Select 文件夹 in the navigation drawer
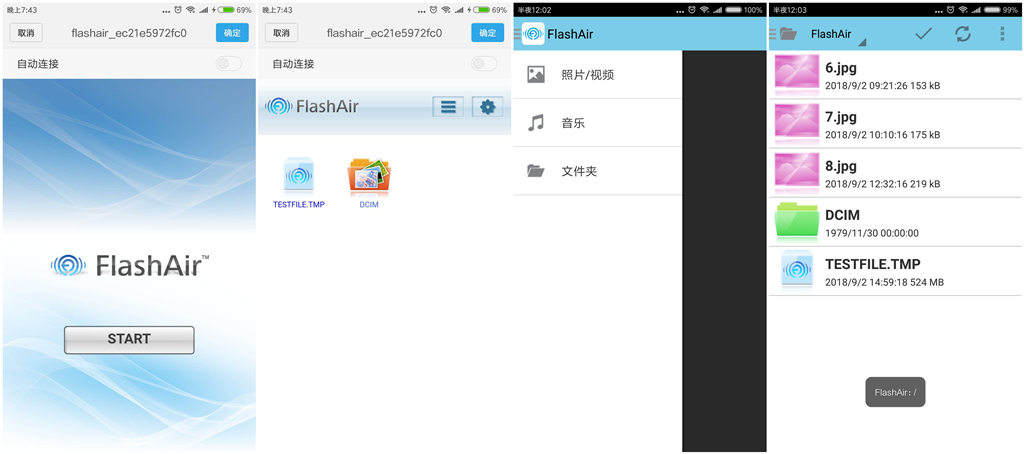 597,171
